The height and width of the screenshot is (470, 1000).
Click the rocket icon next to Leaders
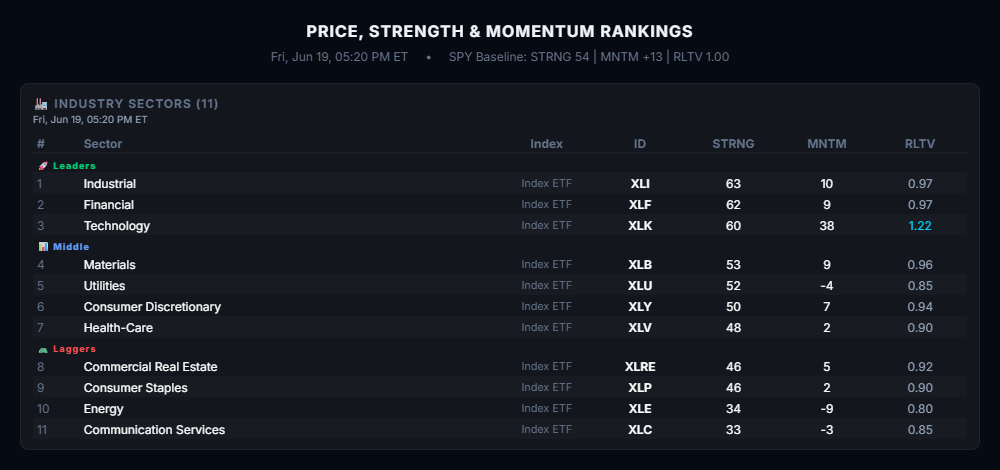pyautogui.click(x=43, y=166)
